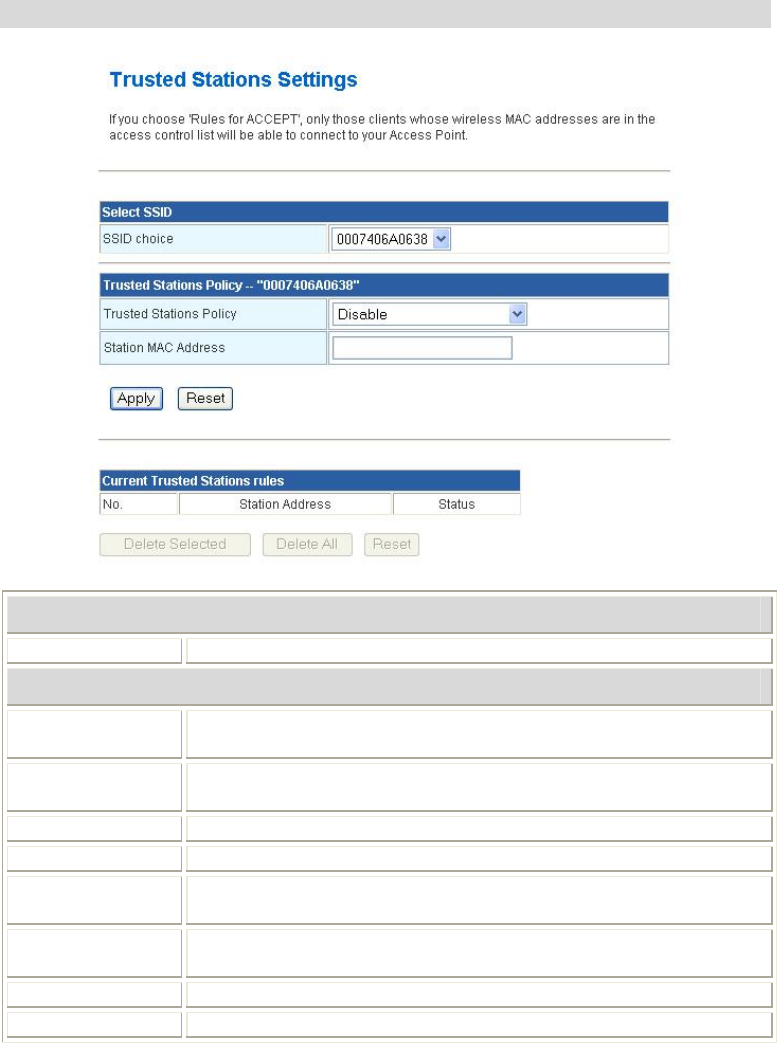Screen dimensions: 777x1043
Task: Select the No. column header
Action: pos(138,504)
